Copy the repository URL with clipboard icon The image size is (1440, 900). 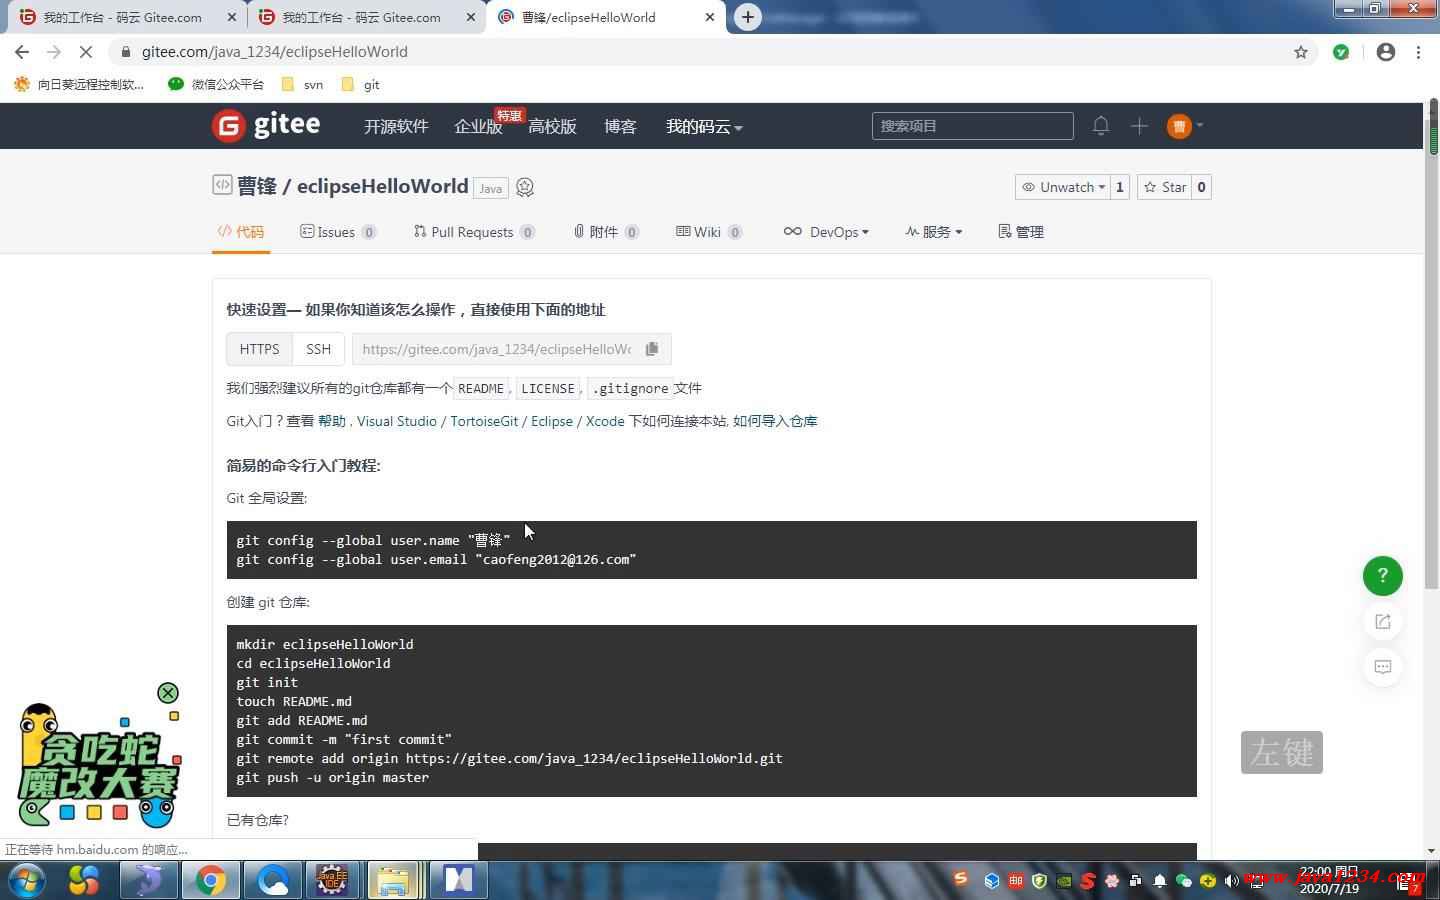652,349
